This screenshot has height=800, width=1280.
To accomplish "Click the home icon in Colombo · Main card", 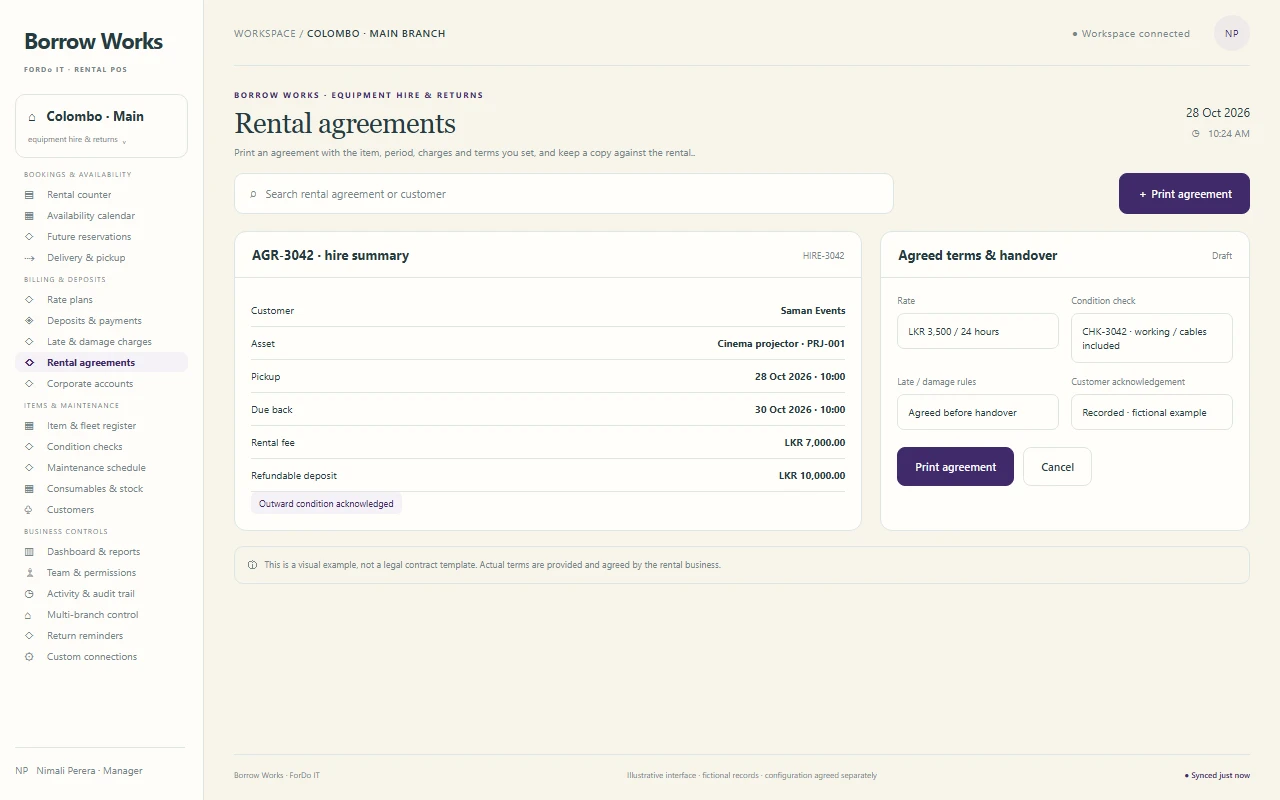I will coord(32,117).
